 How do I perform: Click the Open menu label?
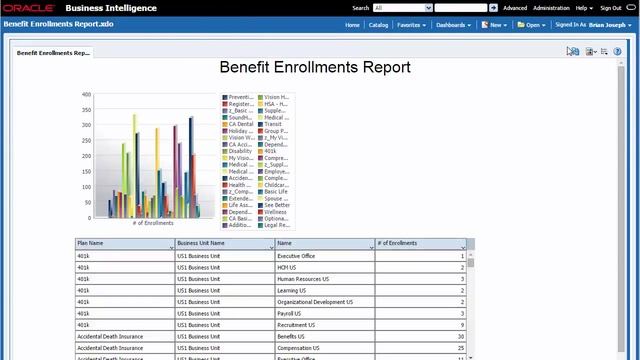(x=533, y=25)
